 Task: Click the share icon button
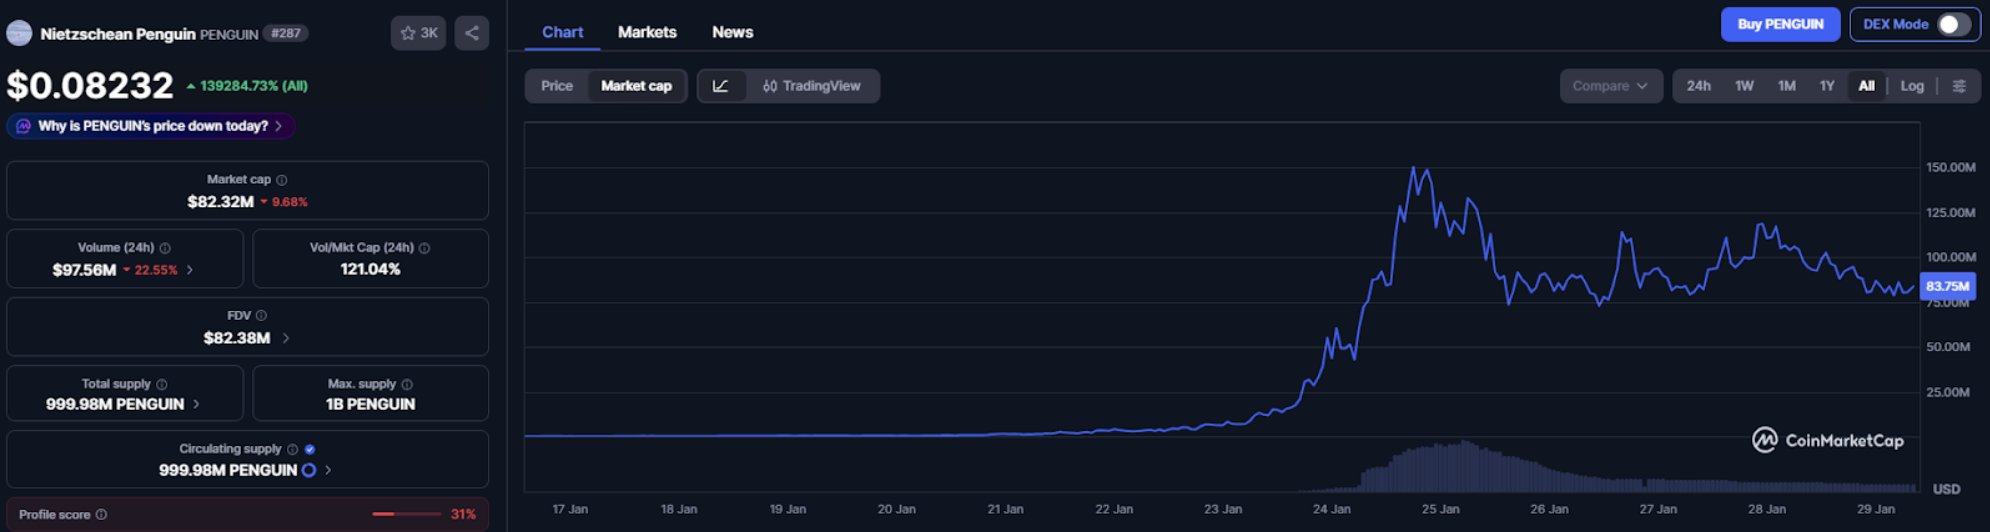(471, 33)
